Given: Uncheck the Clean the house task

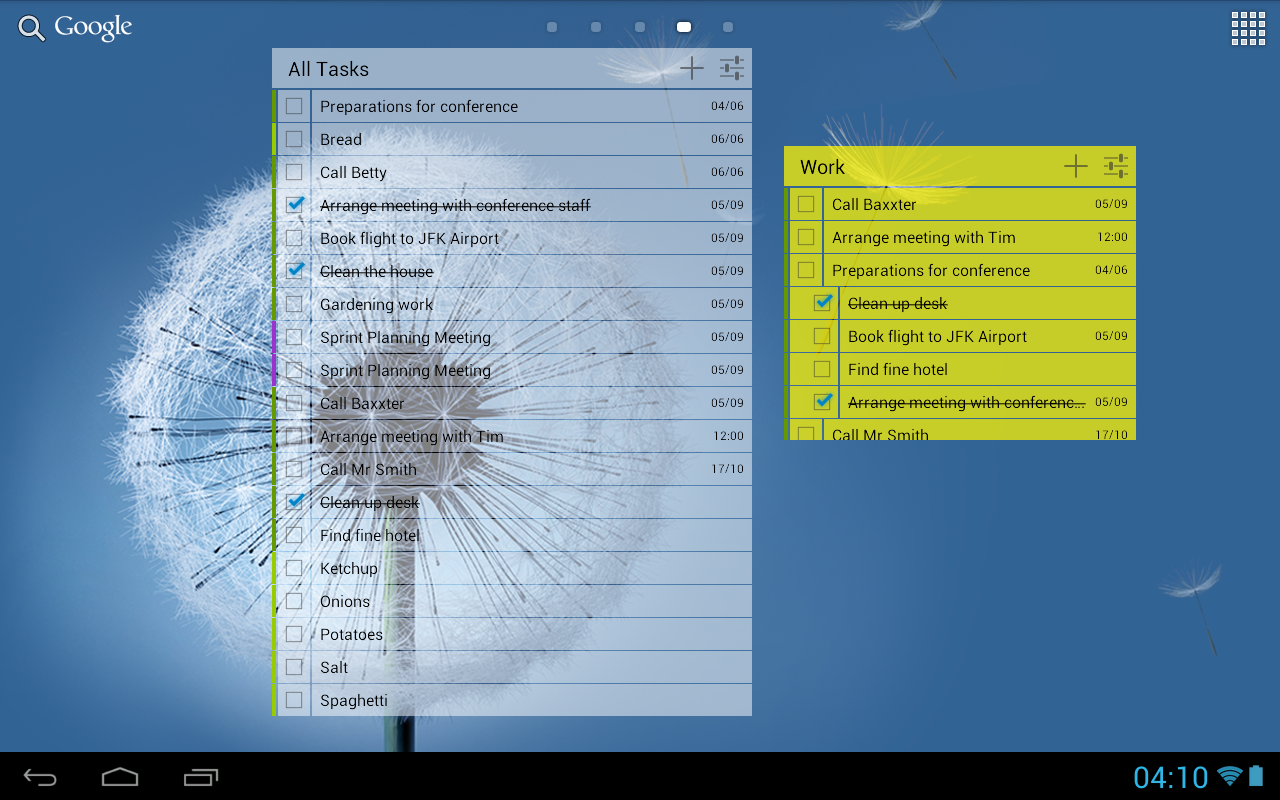Looking at the screenshot, I should tap(294, 271).
